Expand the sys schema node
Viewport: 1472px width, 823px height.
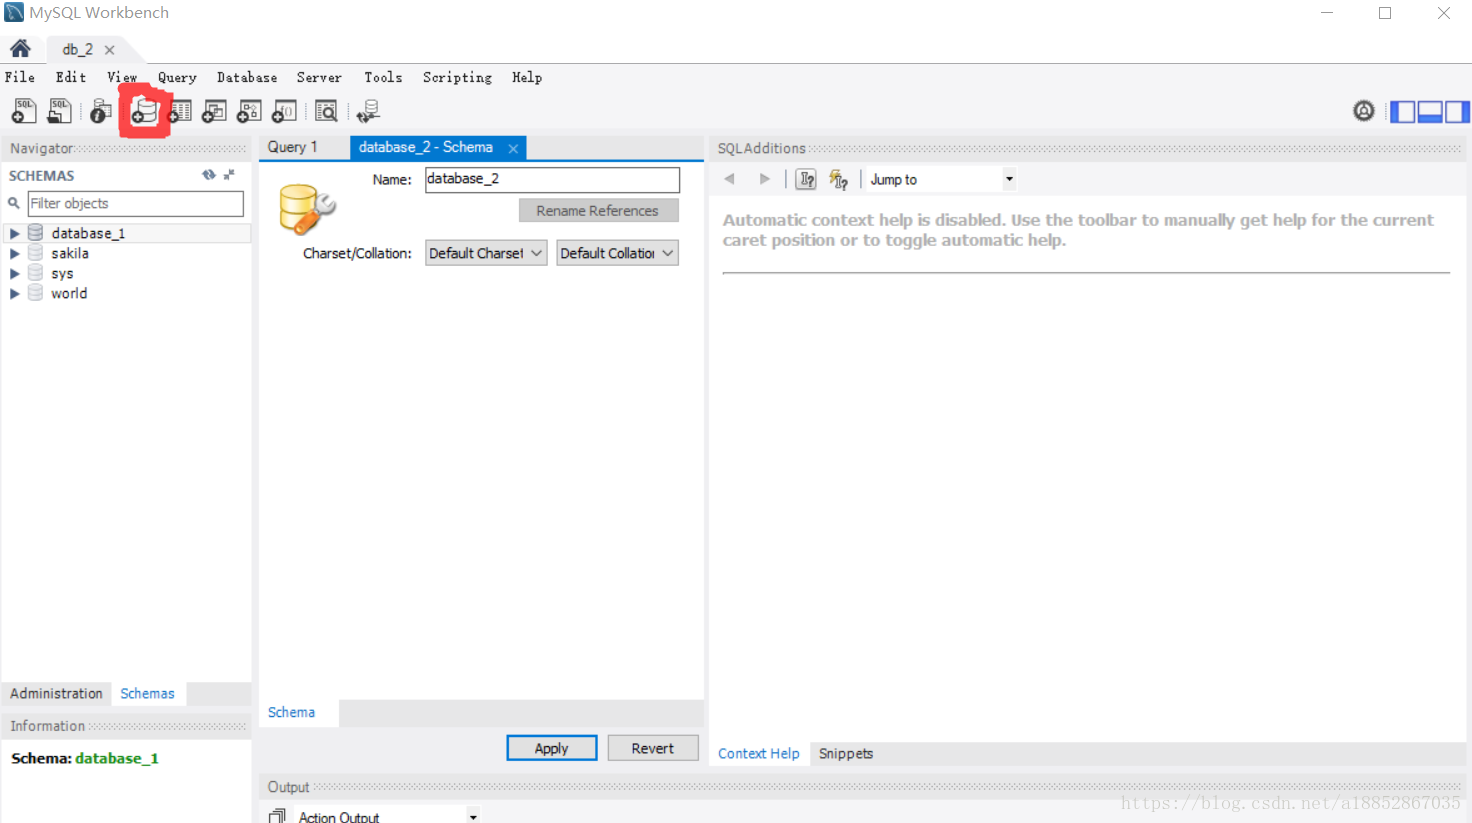pos(14,273)
